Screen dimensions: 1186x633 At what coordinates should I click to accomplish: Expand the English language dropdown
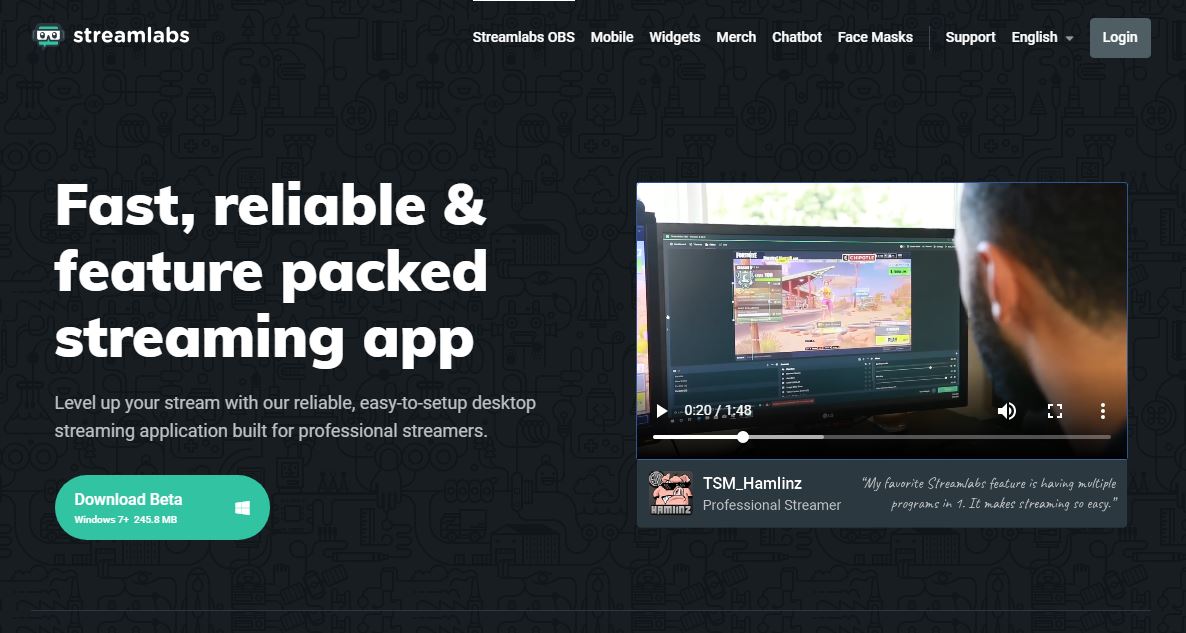[x=1042, y=37]
